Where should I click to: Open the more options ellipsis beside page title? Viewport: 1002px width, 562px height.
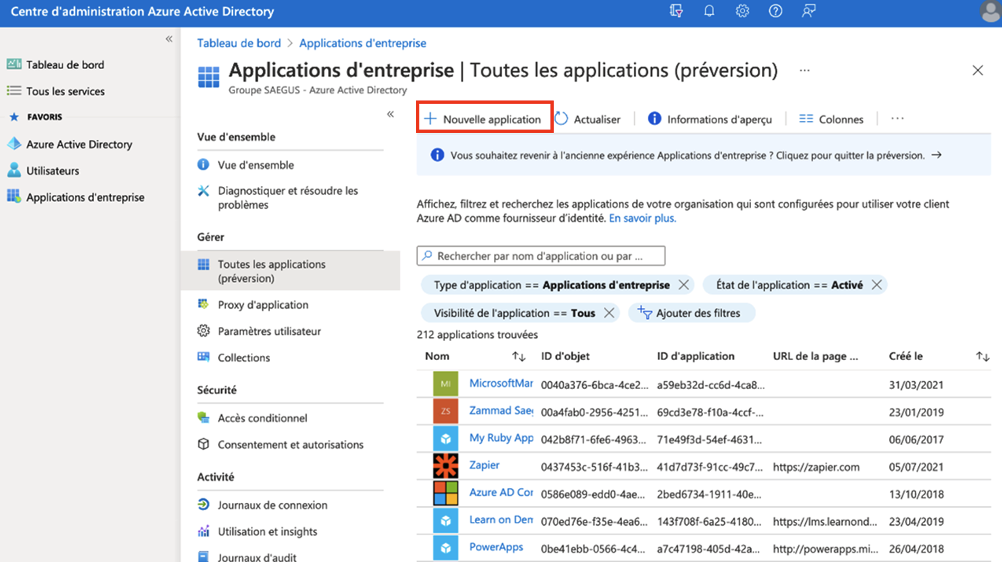tap(805, 70)
